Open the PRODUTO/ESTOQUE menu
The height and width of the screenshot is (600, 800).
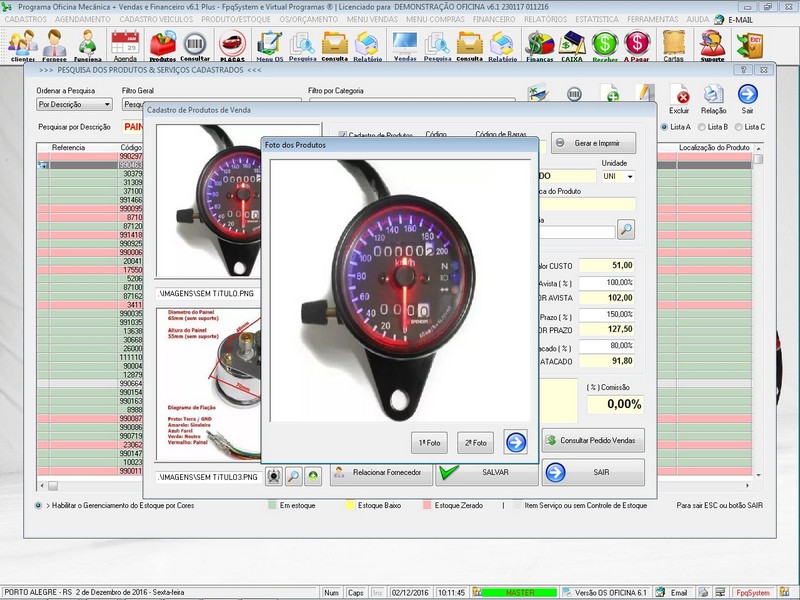click(236, 19)
